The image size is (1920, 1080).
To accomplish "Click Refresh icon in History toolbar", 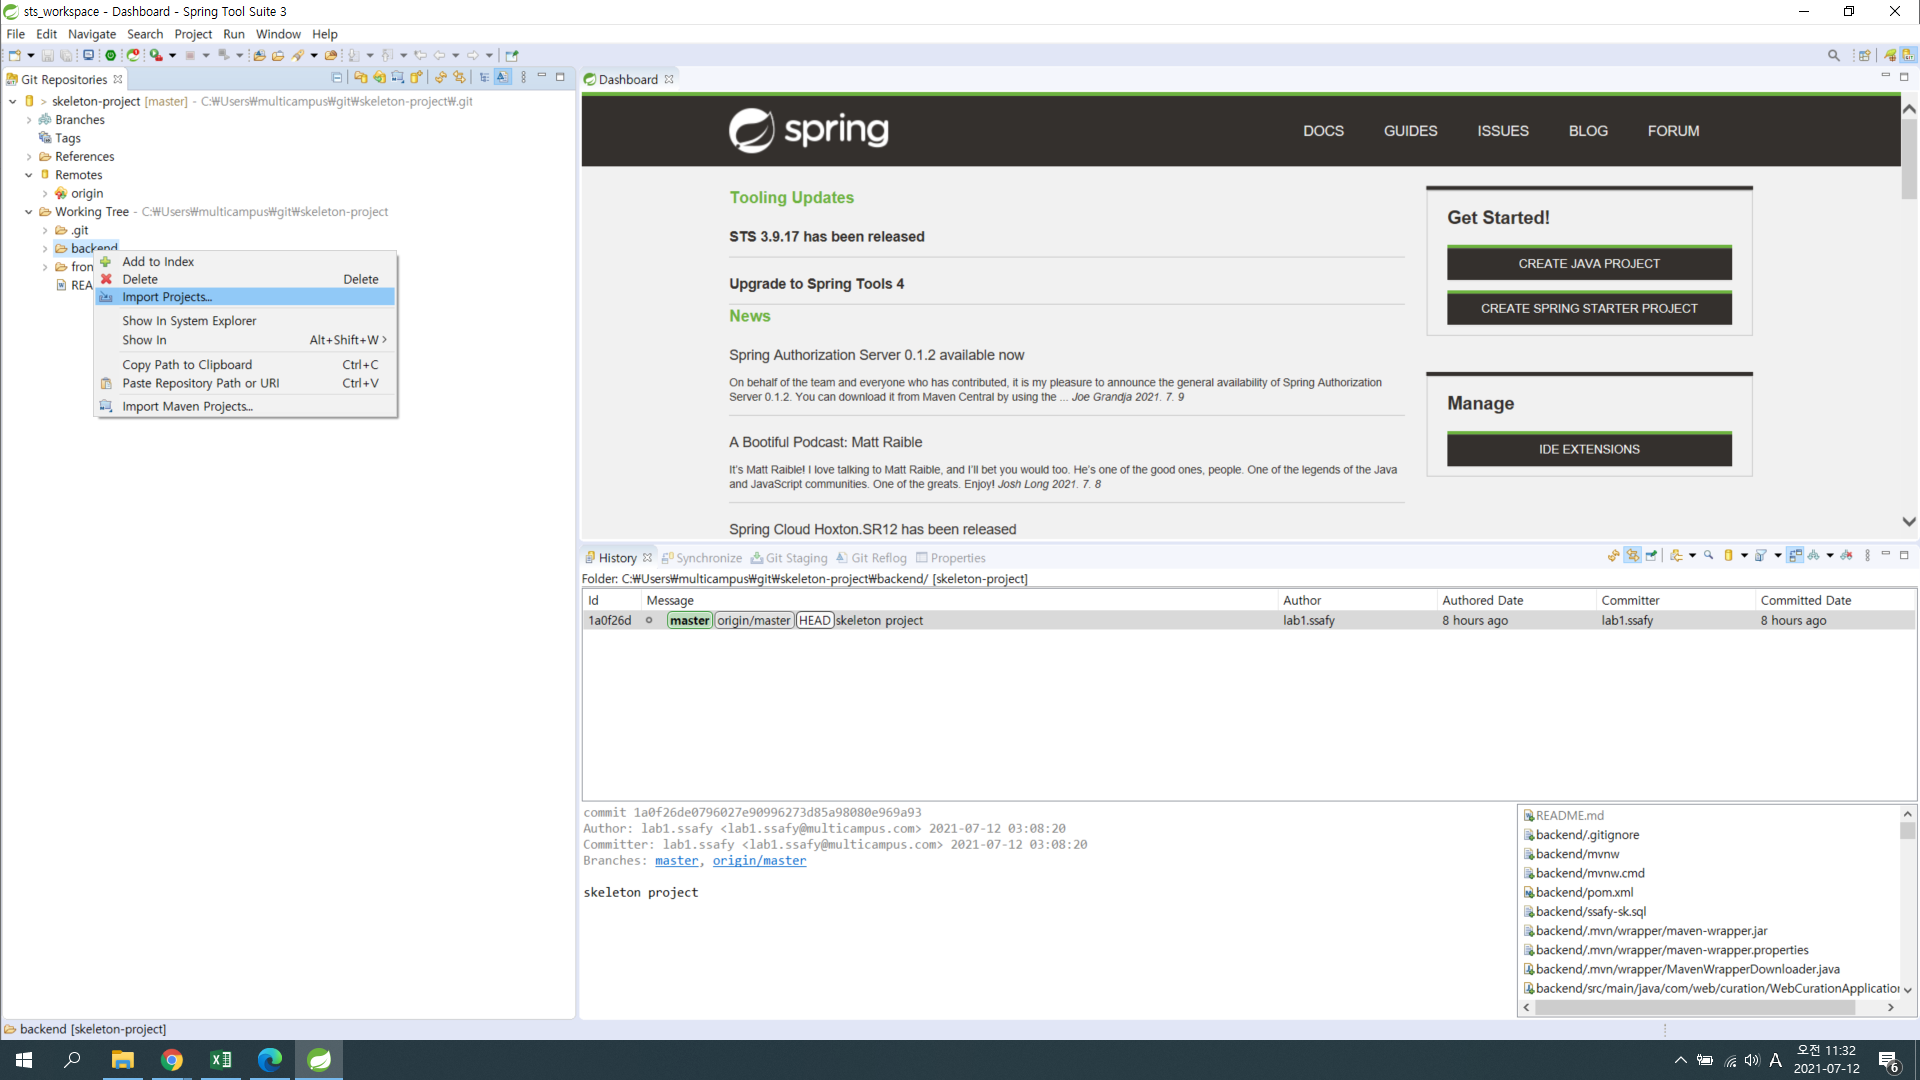I will coord(1613,555).
